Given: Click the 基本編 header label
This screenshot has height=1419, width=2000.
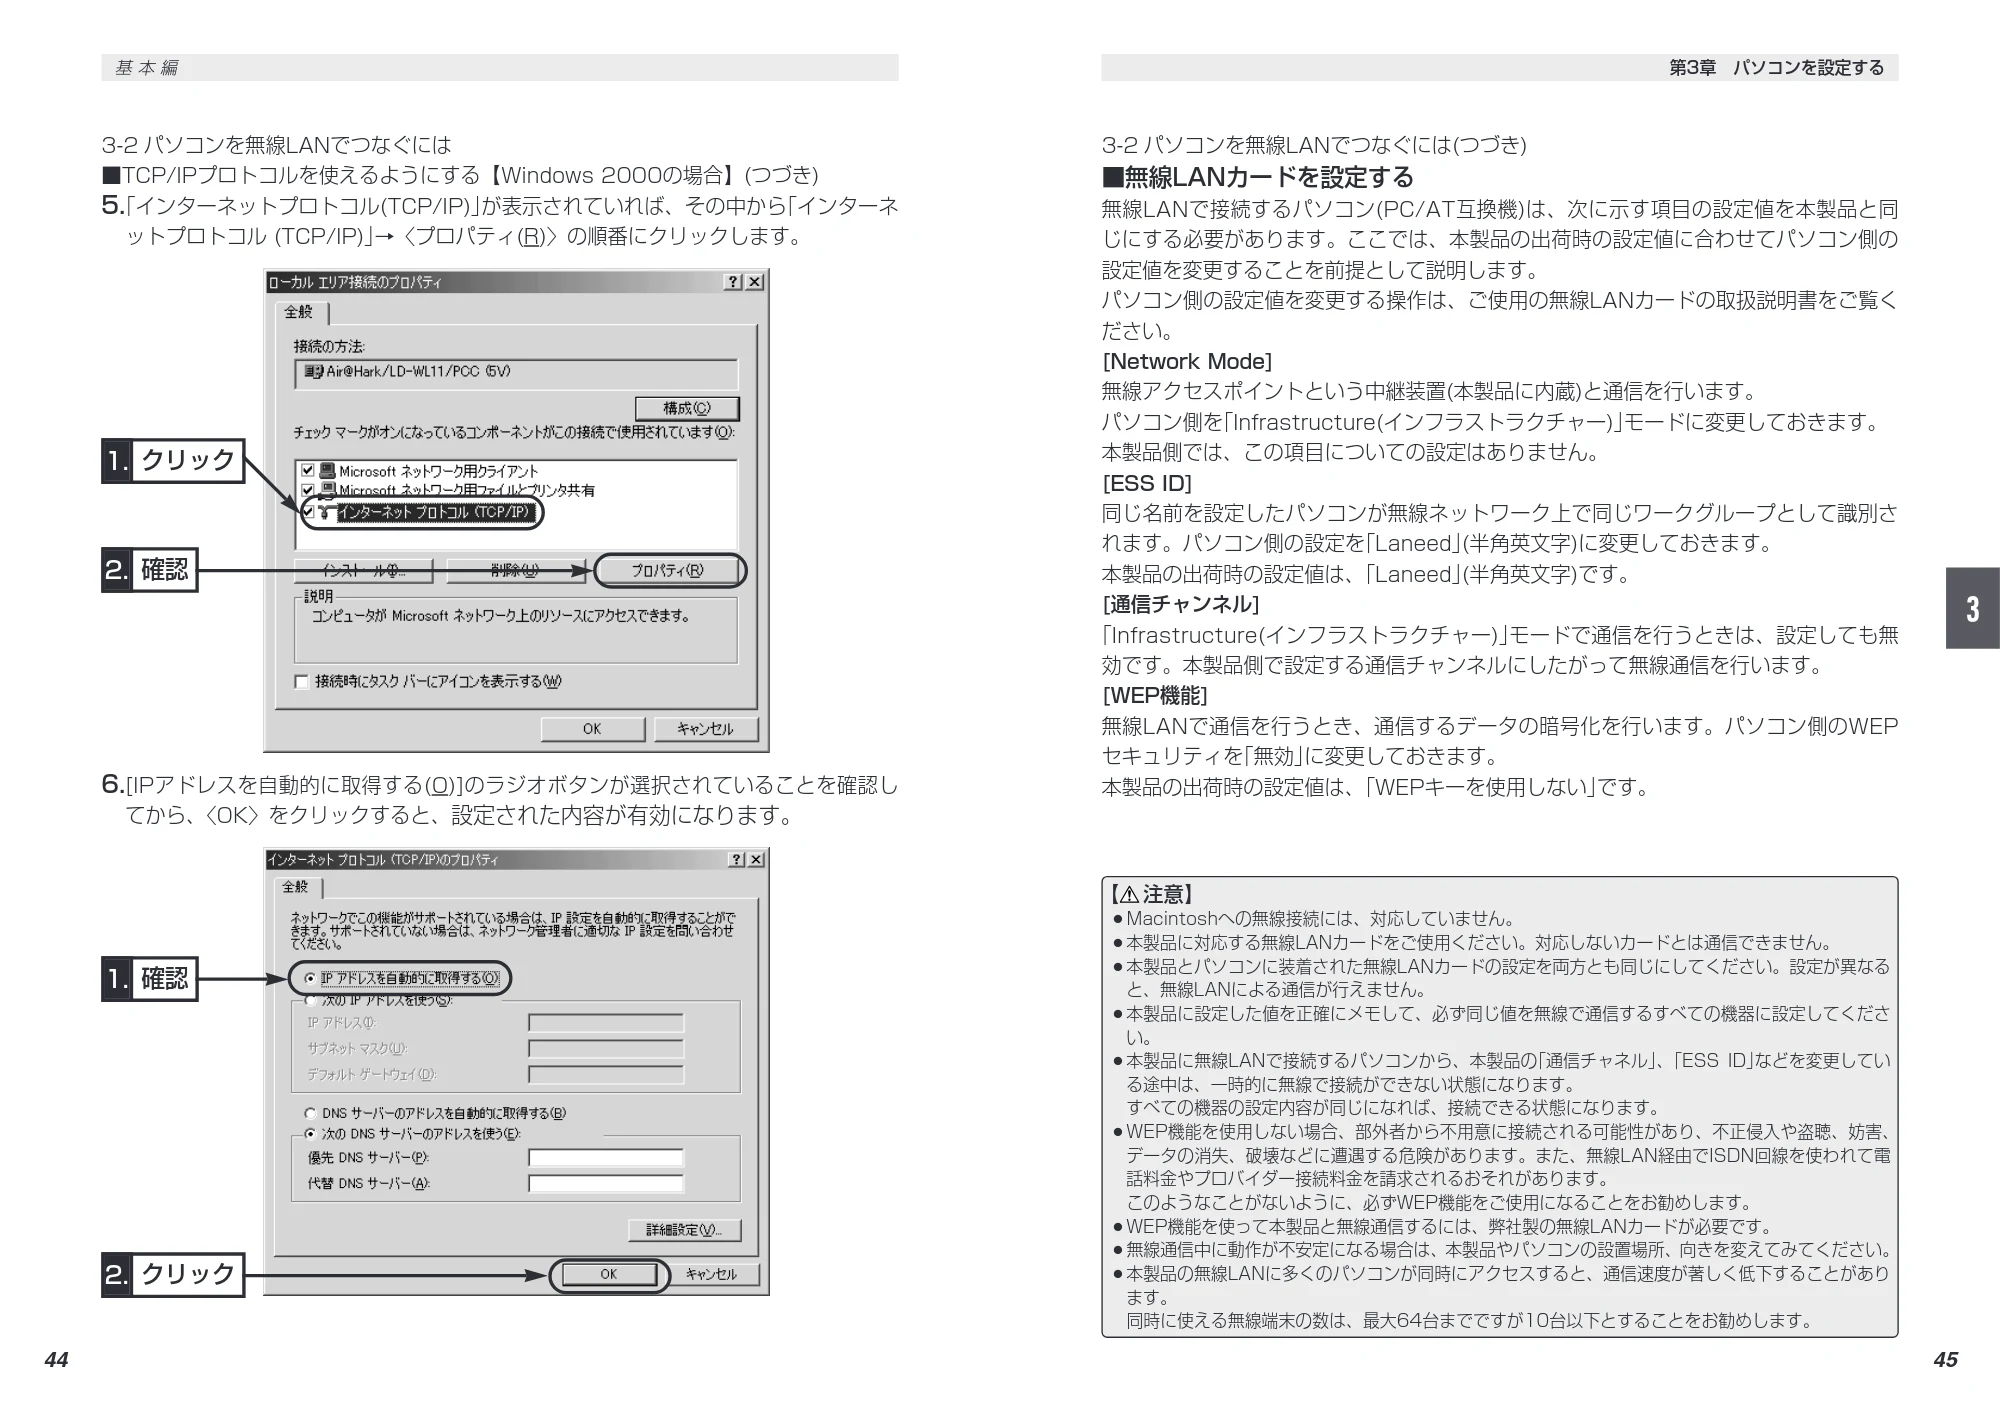Looking at the screenshot, I should 147,68.
